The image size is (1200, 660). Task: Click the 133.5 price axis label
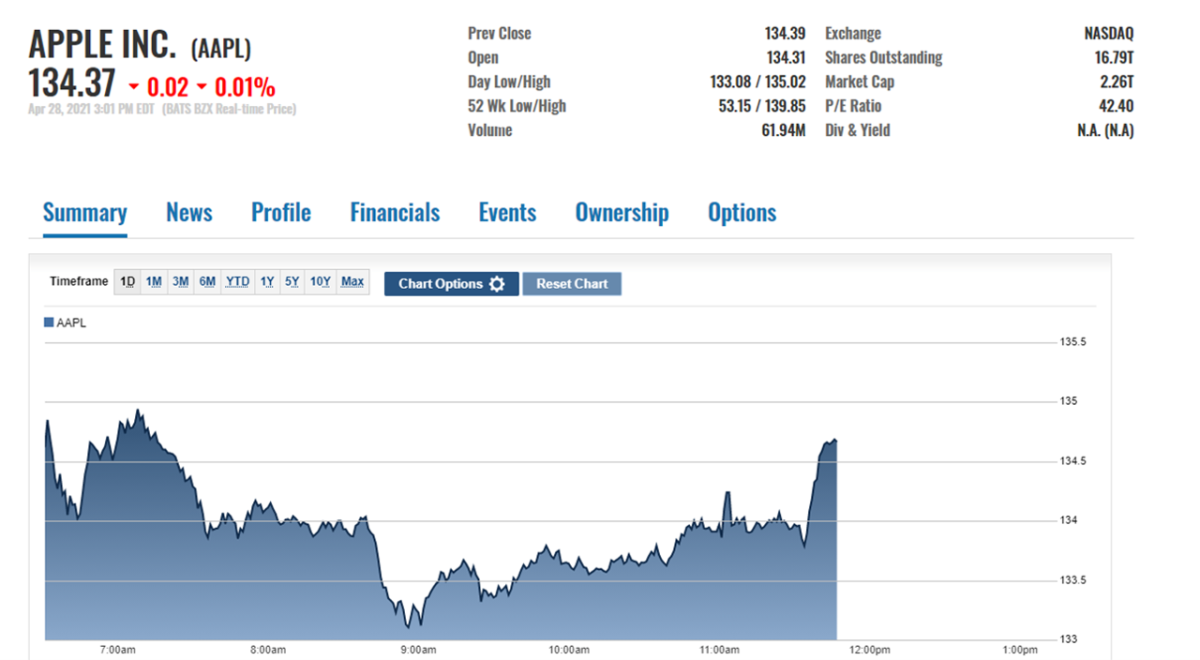(1073, 580)
